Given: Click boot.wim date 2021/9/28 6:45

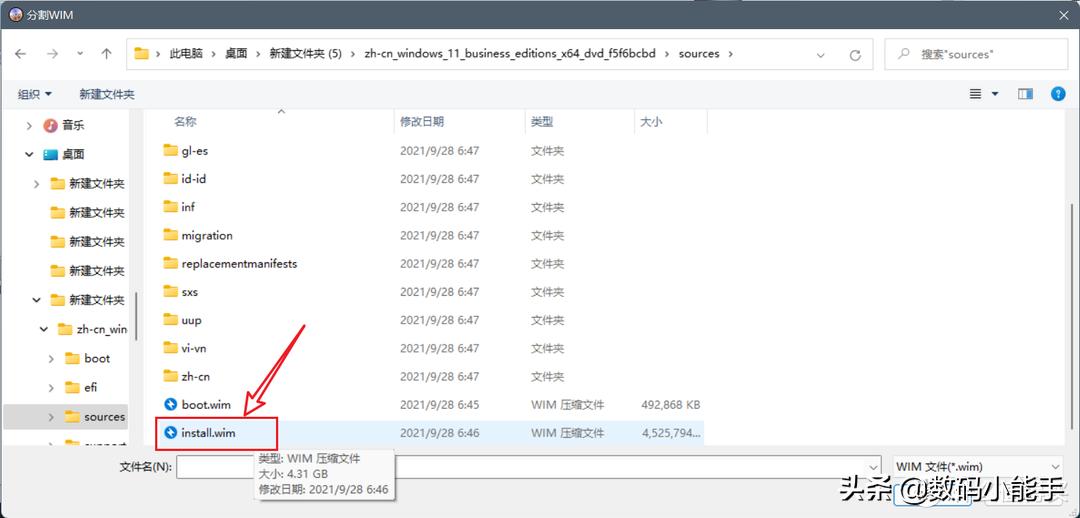Looking at the screenshot, I should point(439,405).
